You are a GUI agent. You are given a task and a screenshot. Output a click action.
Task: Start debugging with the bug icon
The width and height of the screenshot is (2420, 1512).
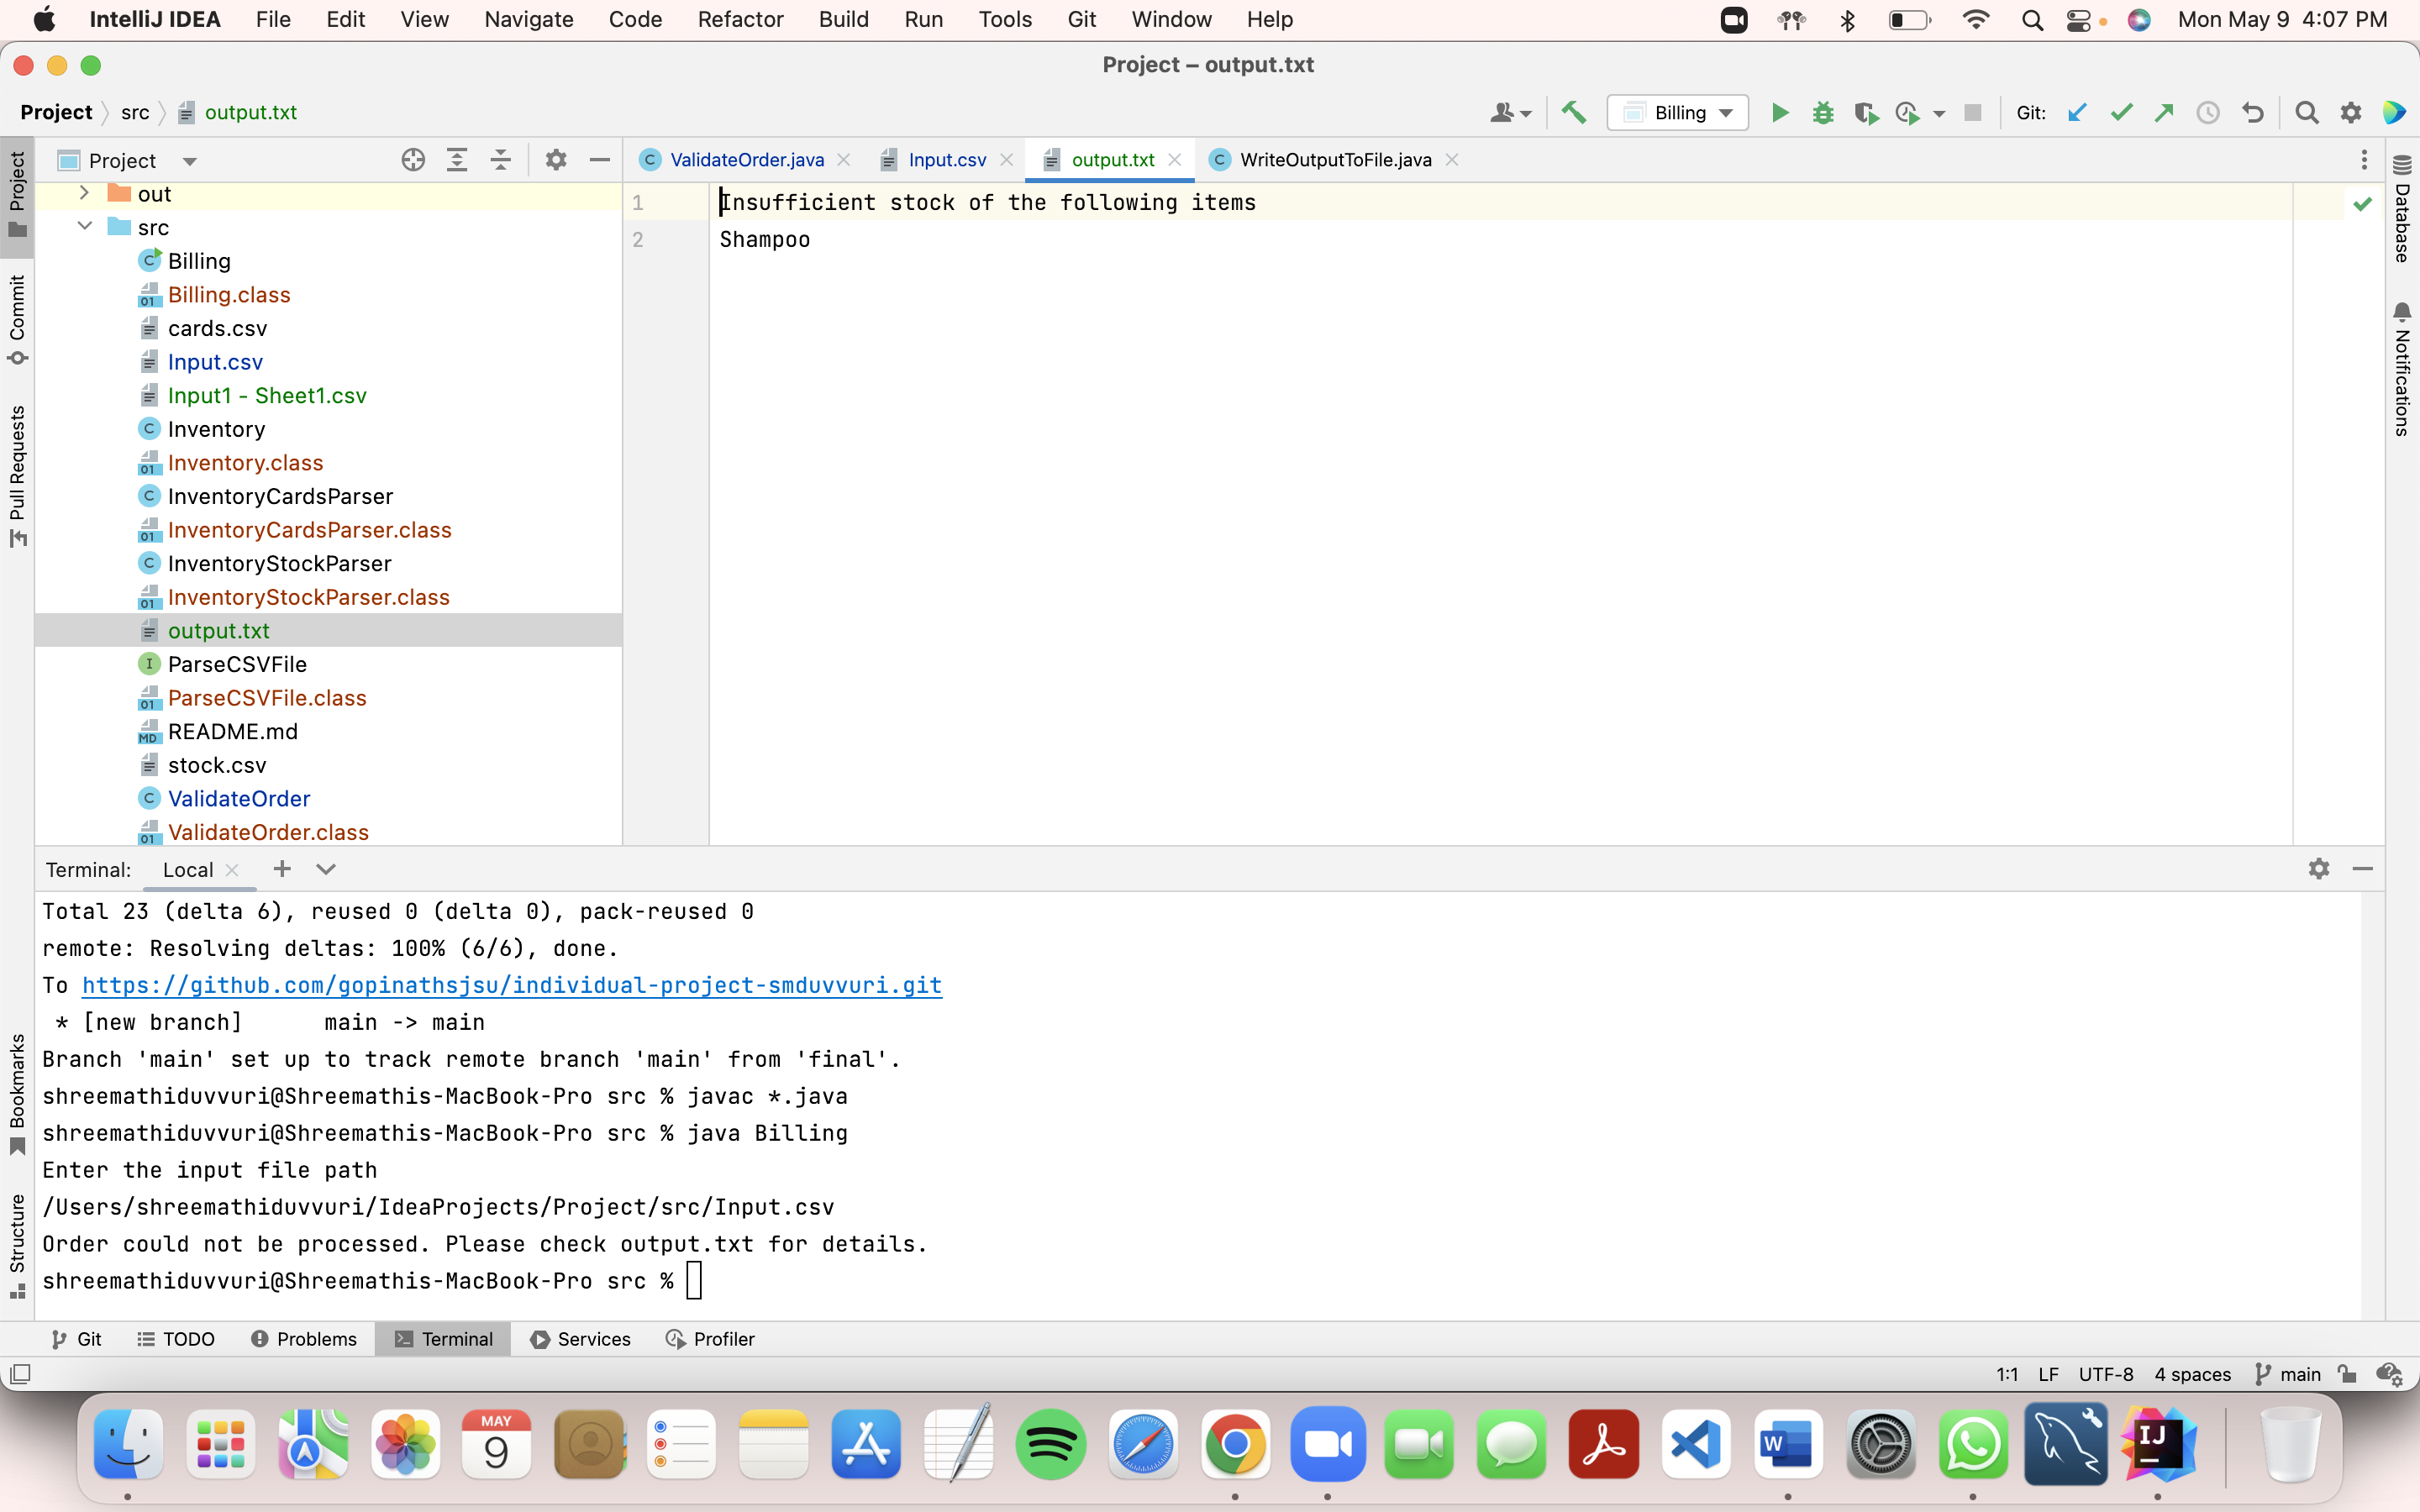coord(1823,113)
